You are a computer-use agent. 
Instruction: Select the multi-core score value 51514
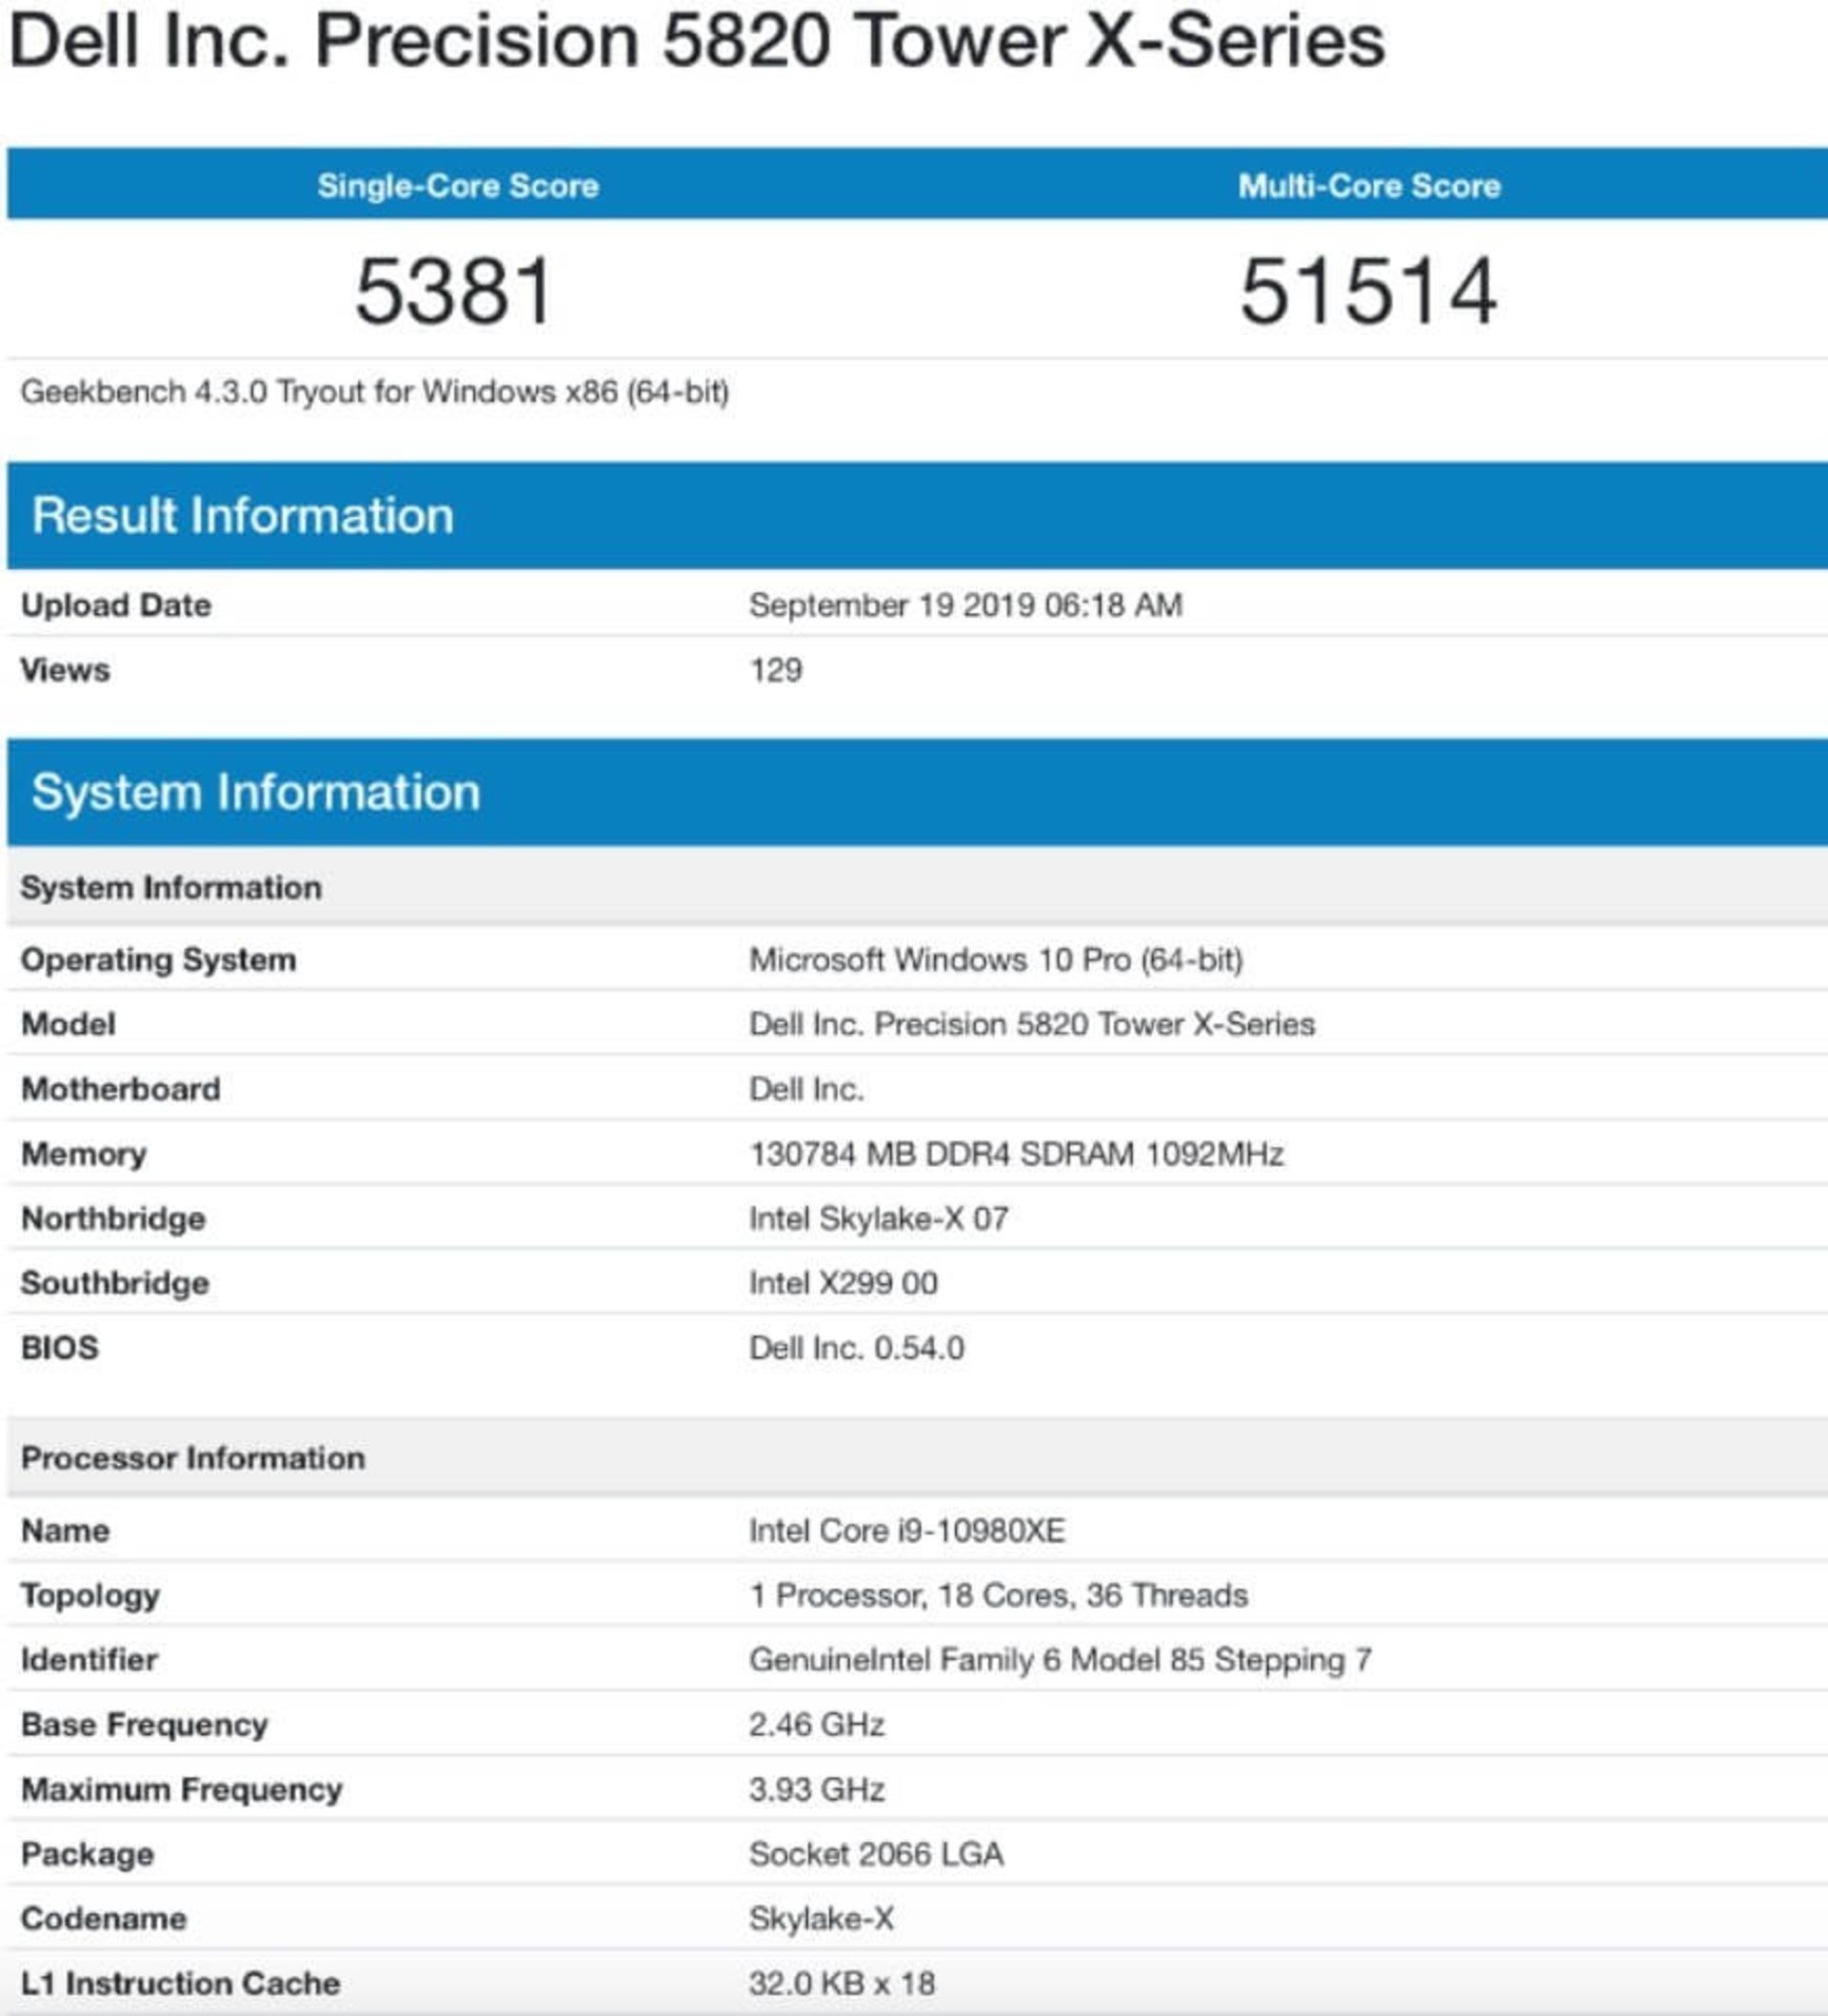pyautogui.click(x=1368, y=291)
